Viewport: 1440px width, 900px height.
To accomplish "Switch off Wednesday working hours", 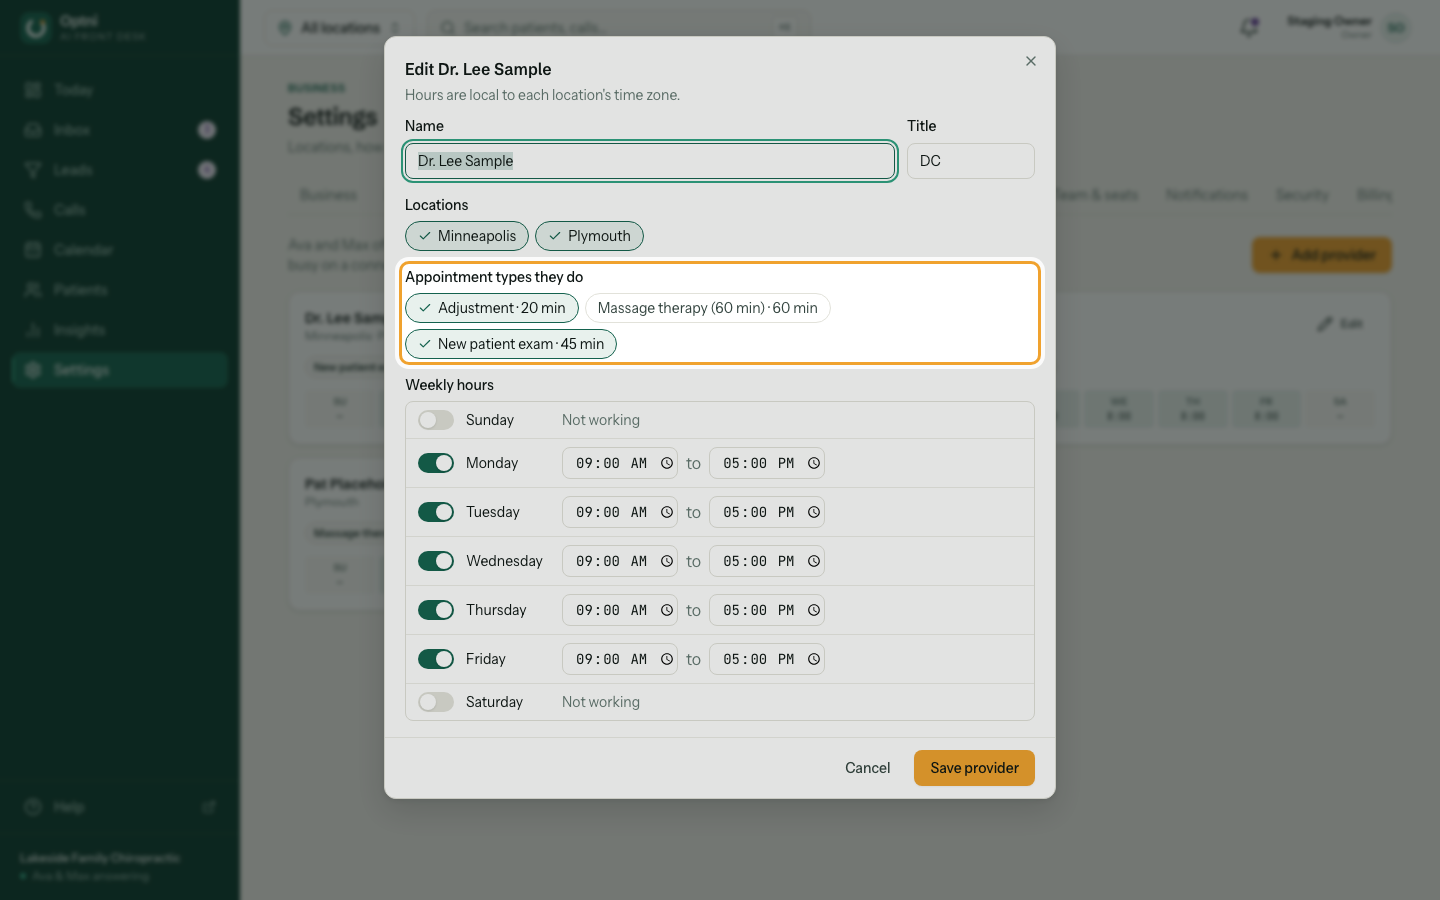I will tap(436, 561).
